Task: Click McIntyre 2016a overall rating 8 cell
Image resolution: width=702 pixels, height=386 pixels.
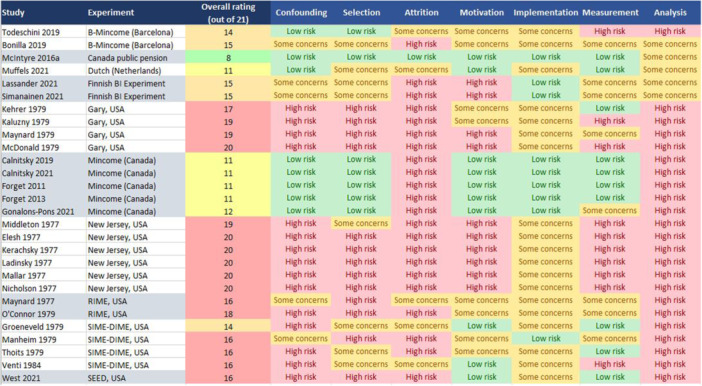Action: click(228, 57)
